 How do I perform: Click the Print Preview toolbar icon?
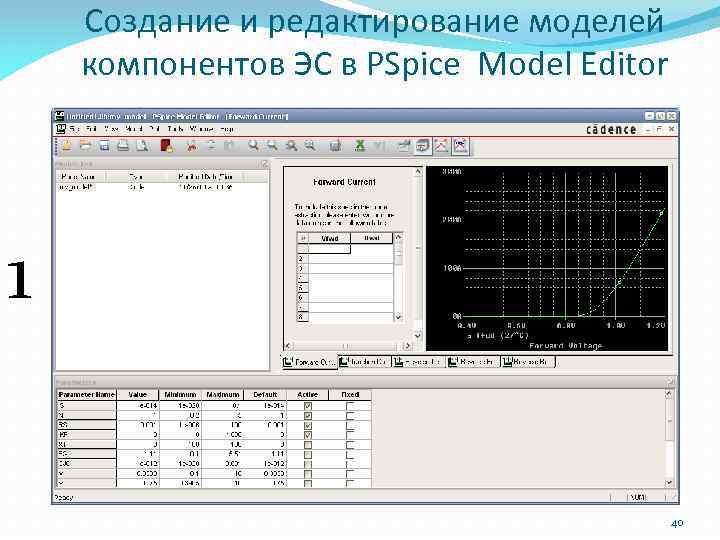[142, 146]
